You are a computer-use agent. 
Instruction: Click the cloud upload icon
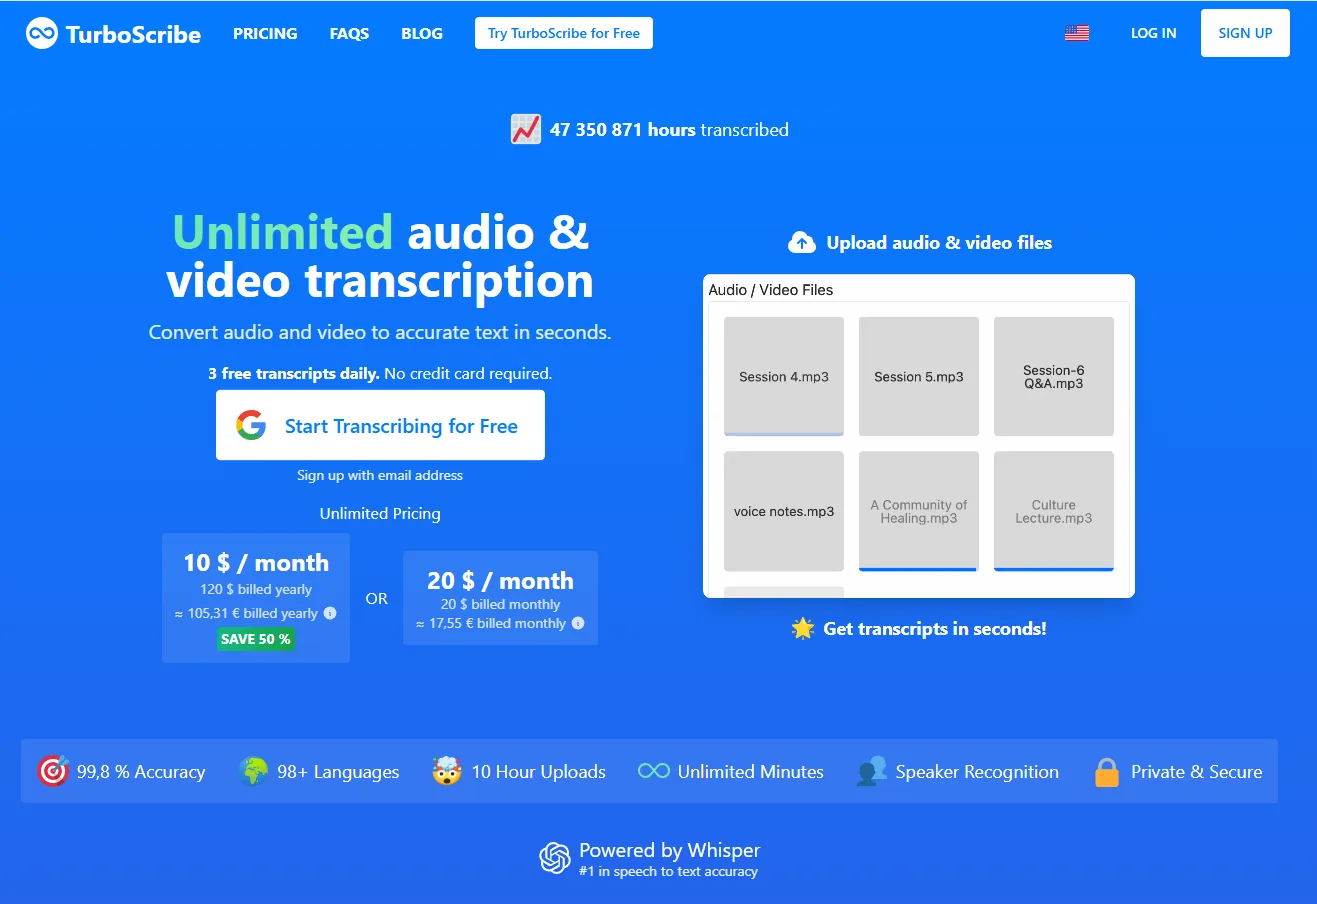(802, 242)
